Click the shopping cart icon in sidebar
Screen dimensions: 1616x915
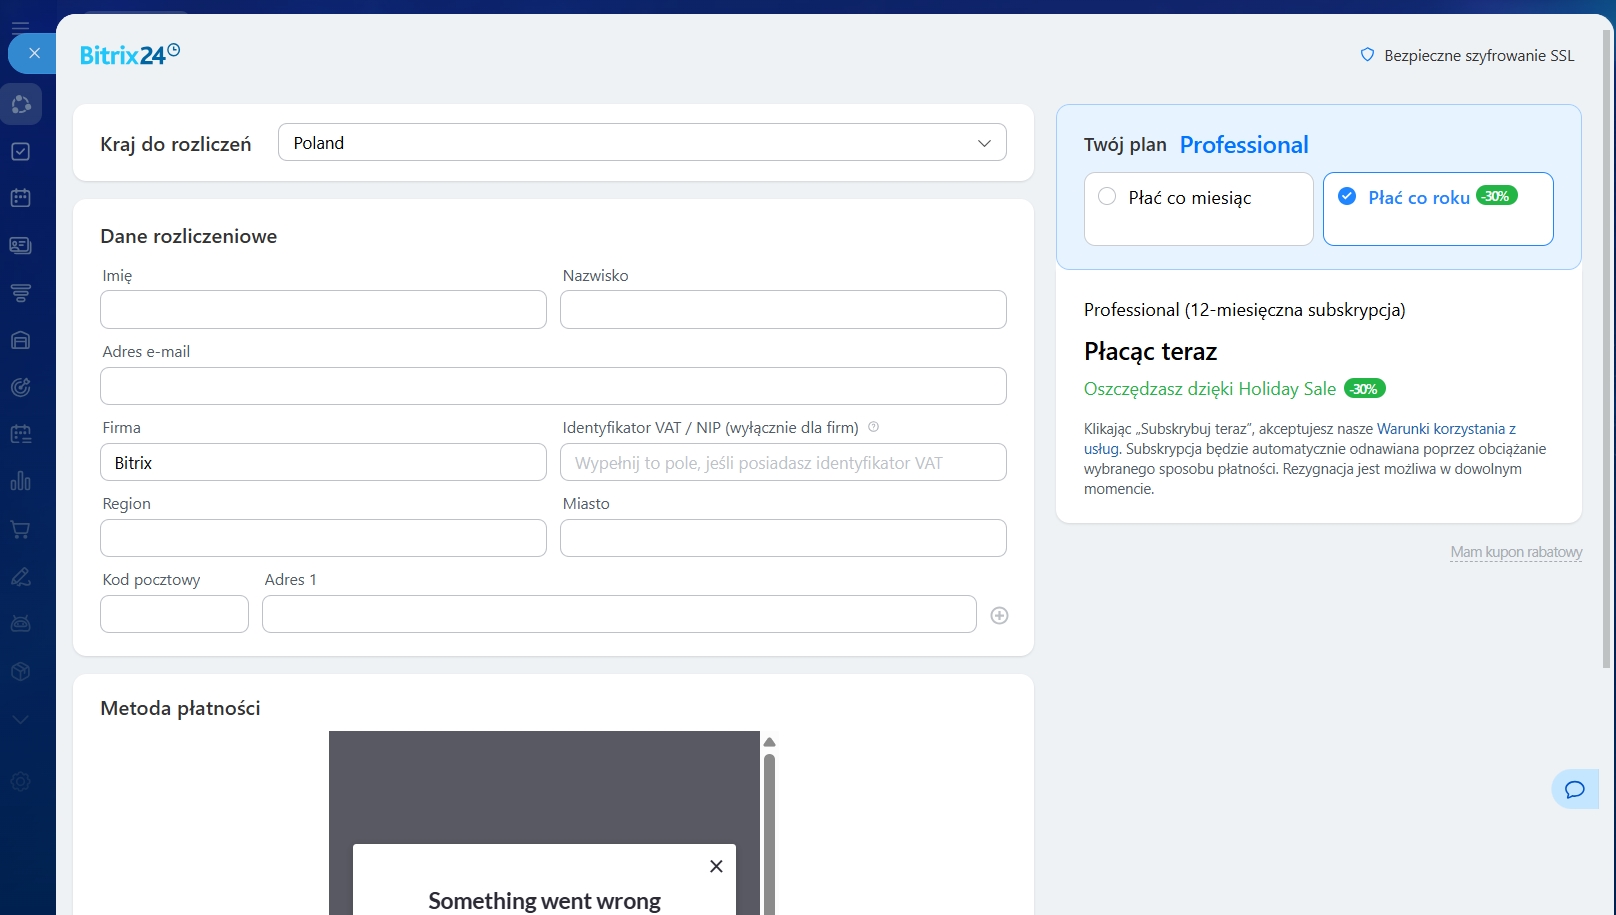pos(20,530)
